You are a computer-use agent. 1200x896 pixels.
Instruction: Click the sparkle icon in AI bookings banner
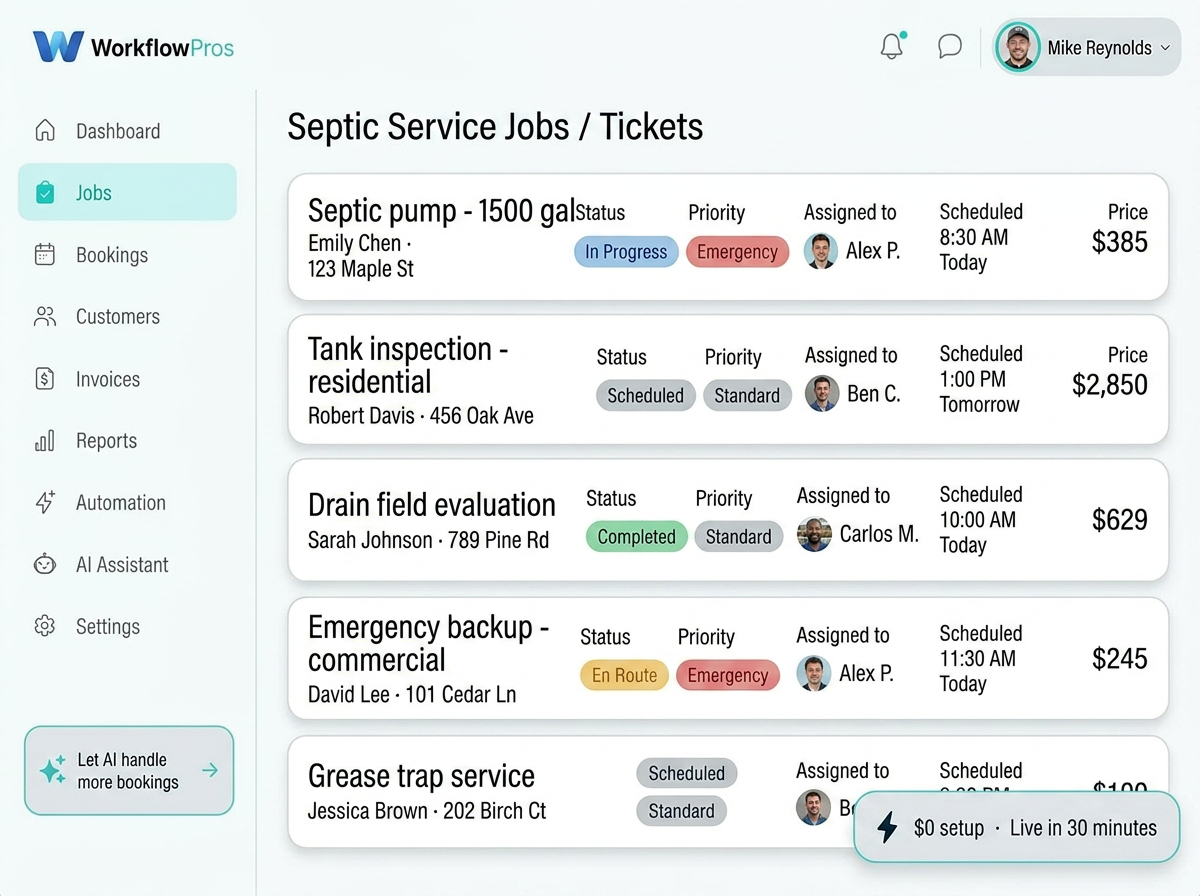pyautogui.click(x=52, y=771)
